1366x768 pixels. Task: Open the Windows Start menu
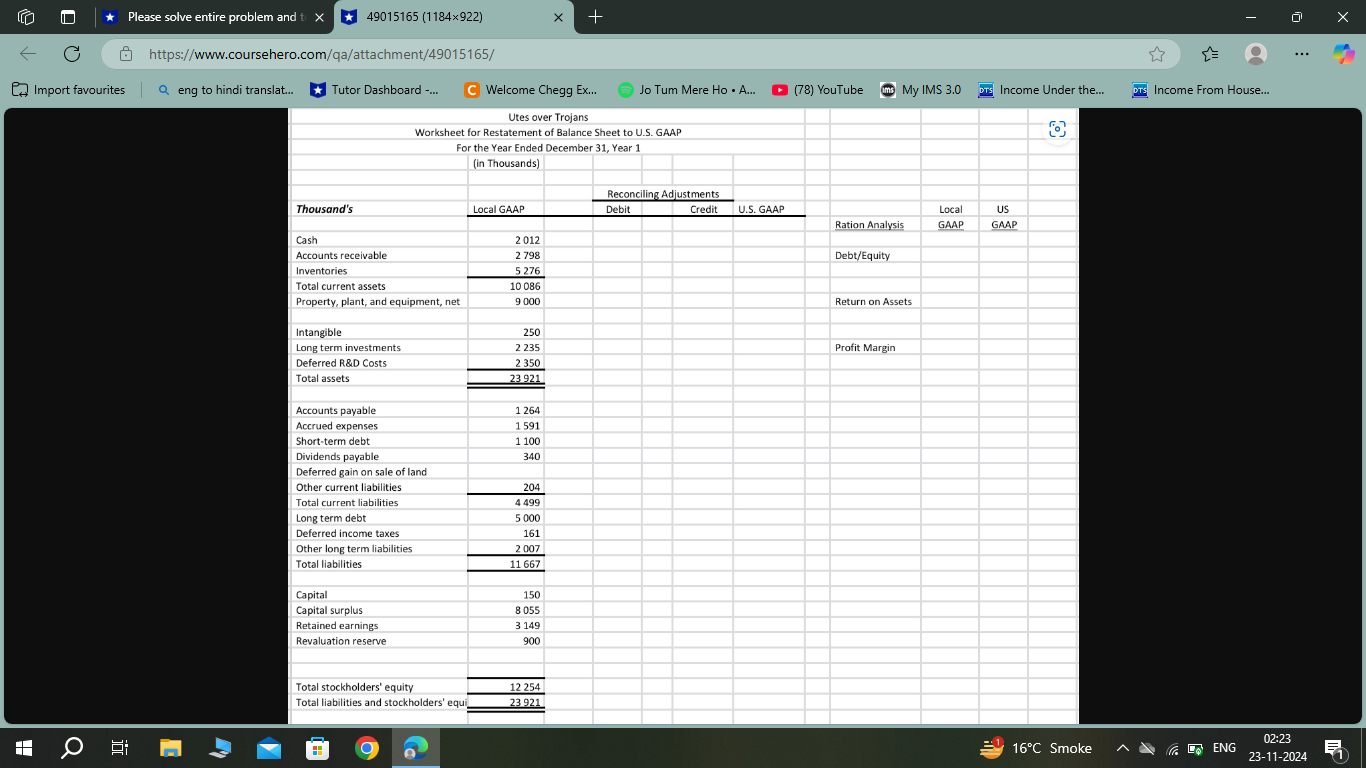coord(22,747)
